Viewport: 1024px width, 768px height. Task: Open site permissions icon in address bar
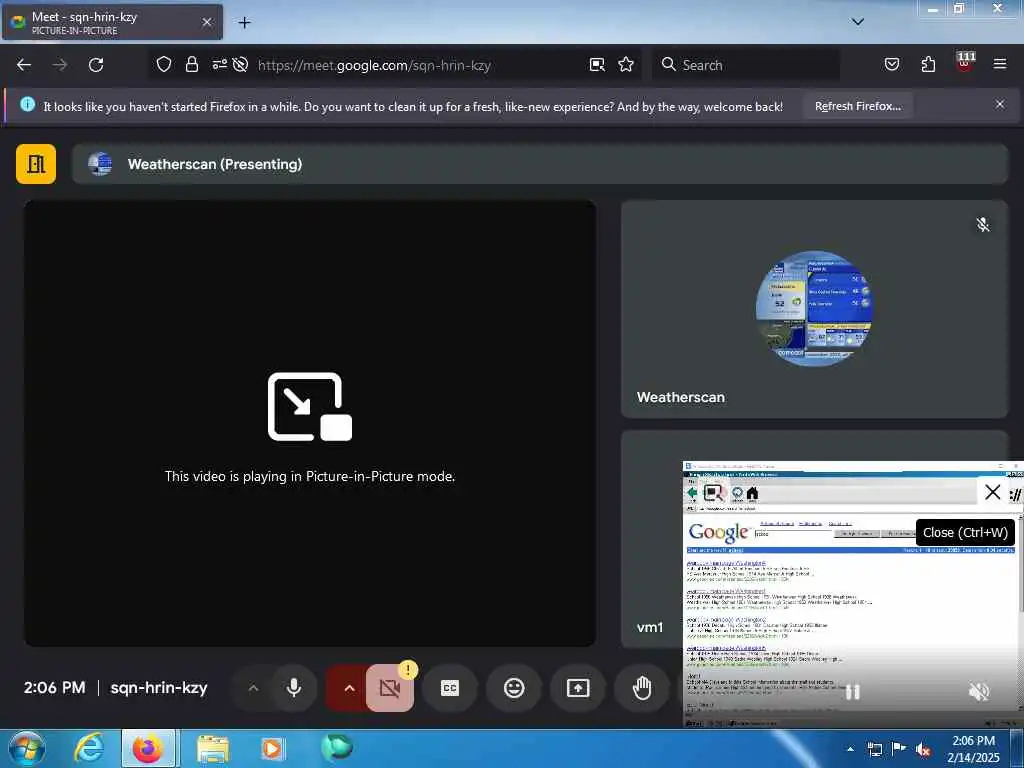pos(219,64)
